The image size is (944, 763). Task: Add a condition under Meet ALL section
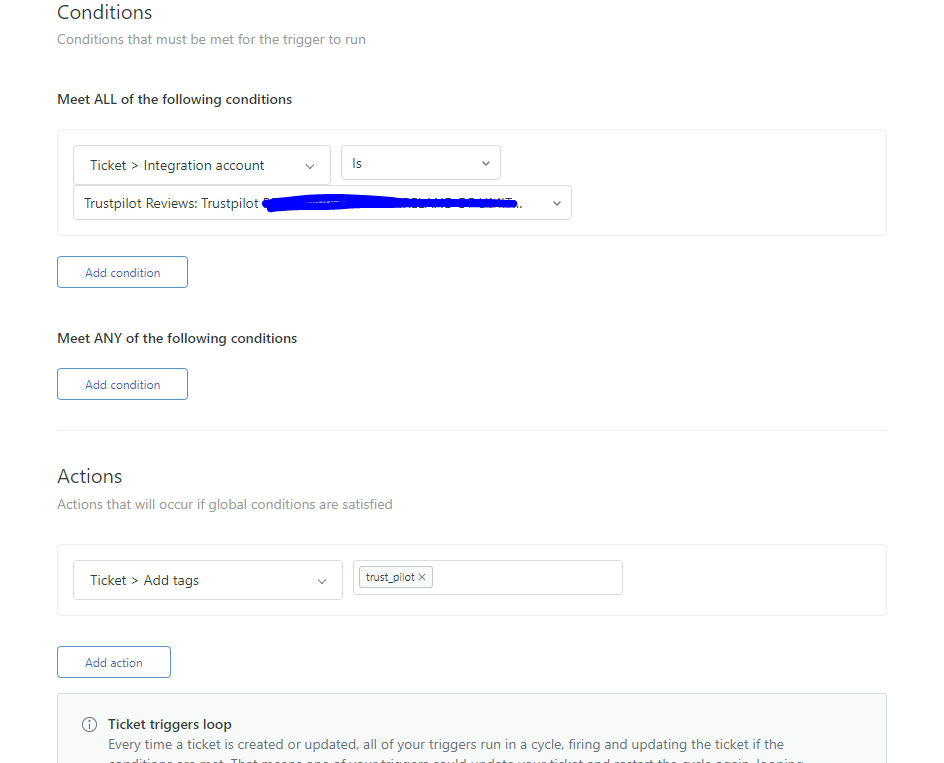point(122,271)
